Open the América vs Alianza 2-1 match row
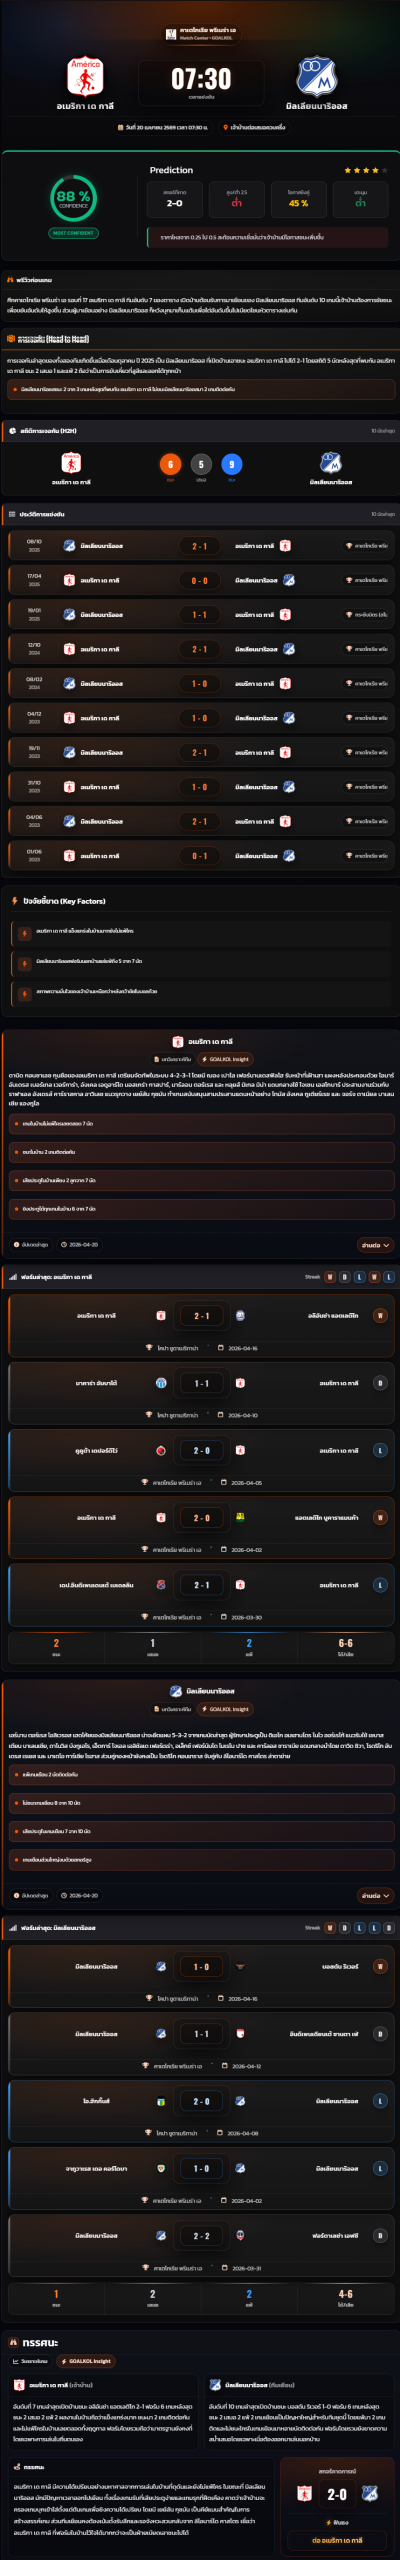The height and width of the screenshot is (2560, 400). tap(200, 1323)
